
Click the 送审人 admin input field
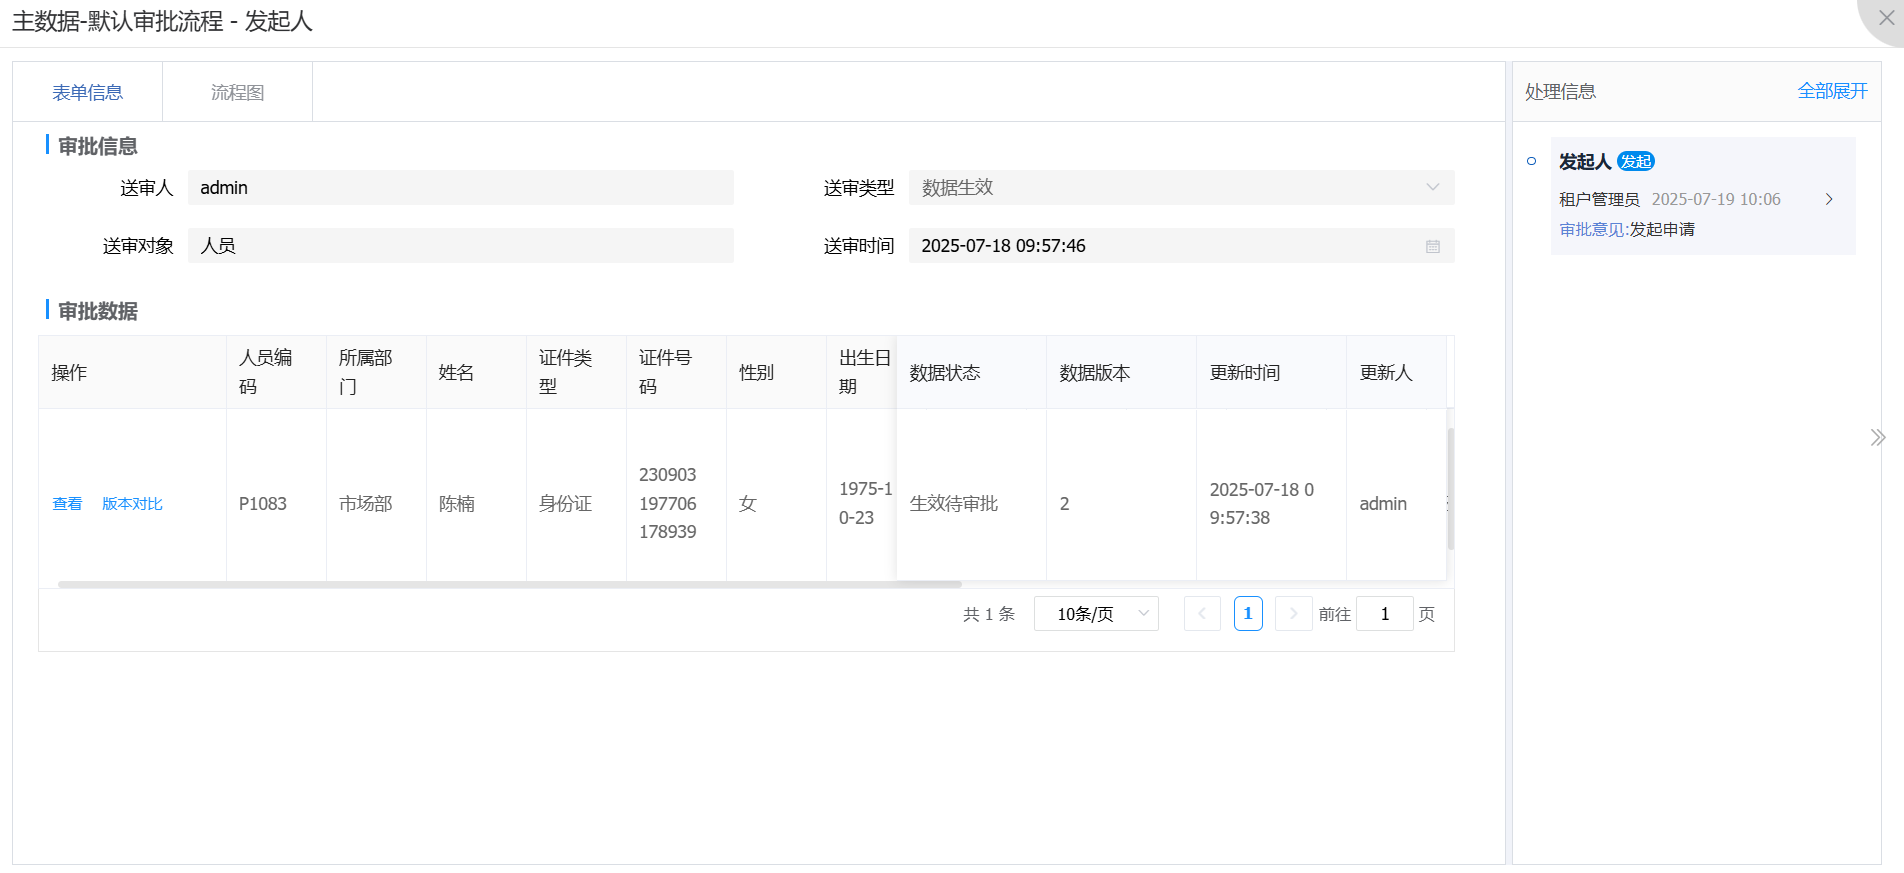point(460,188)
